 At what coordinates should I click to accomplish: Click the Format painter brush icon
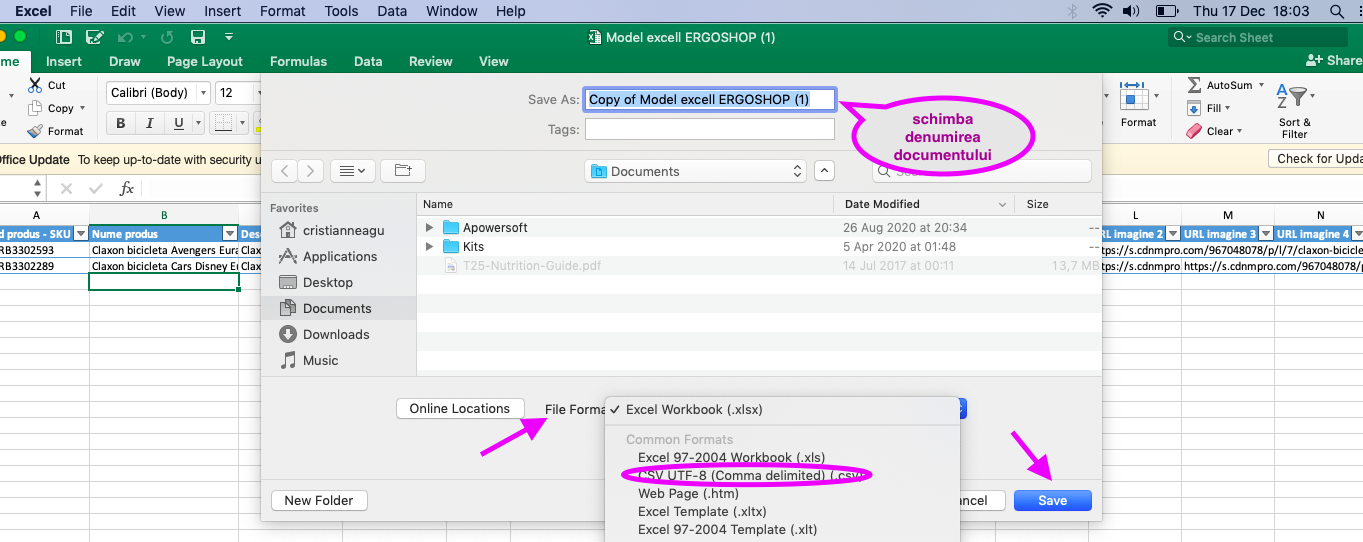(35, 131)
